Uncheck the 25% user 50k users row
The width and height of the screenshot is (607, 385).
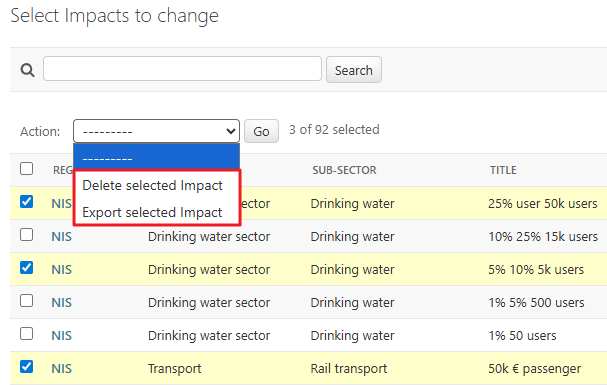click(26, 202)
